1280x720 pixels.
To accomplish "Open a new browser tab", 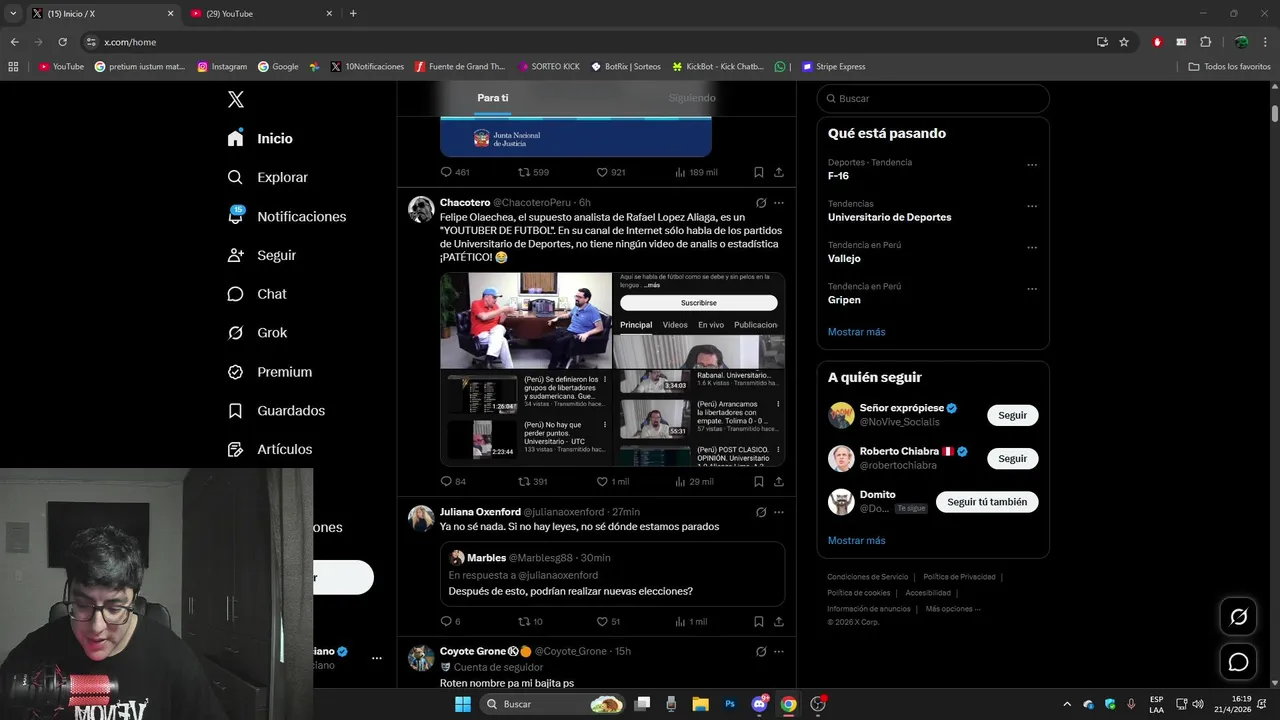I will point(353,13).
